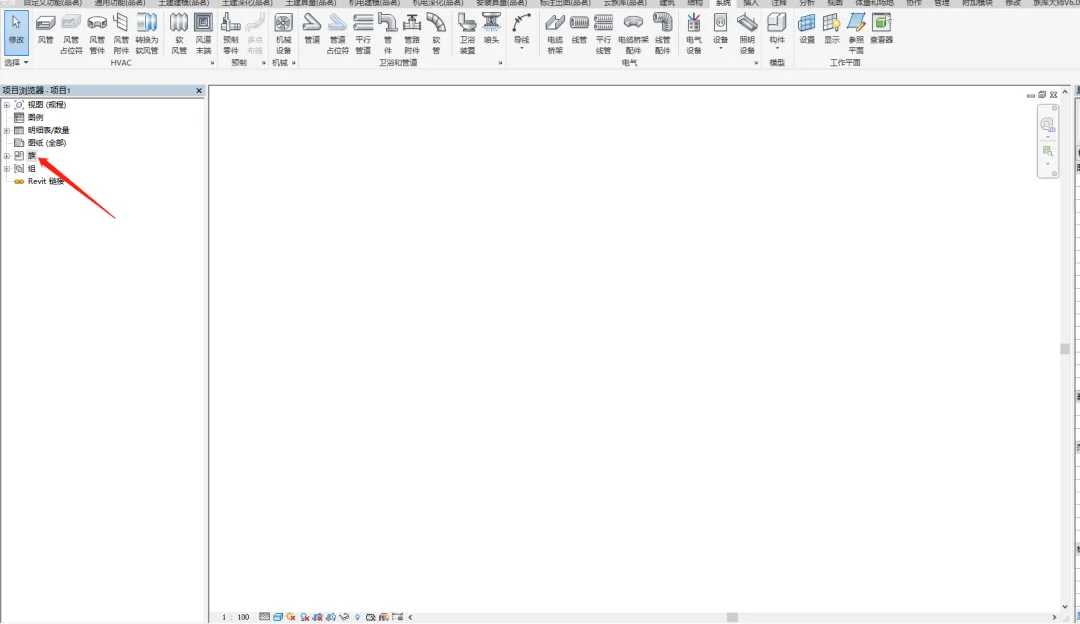Image resolution: width=1080 pixels, height=624 pixels.
Task: Toggle show crop region icon in view bar
Action: click(x=331, y=617)
